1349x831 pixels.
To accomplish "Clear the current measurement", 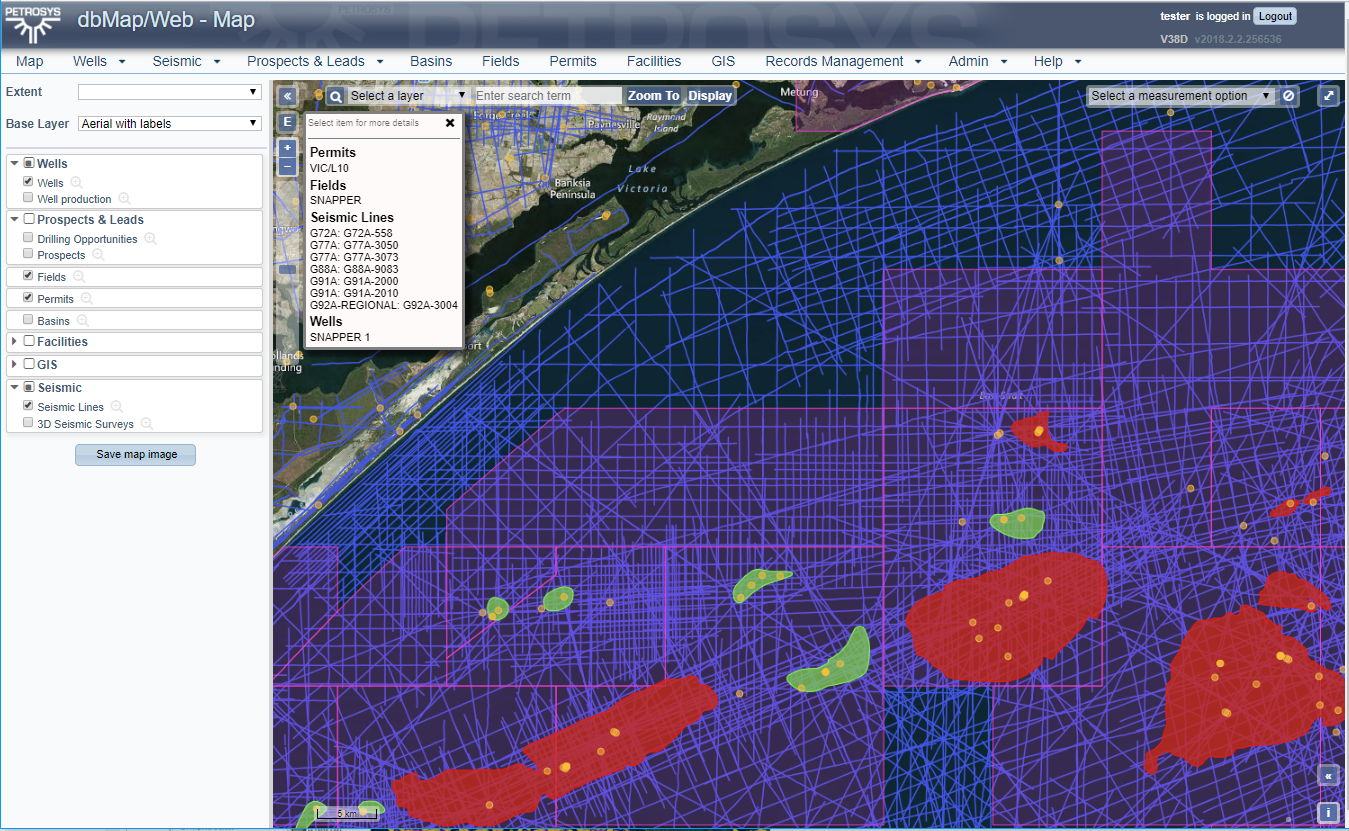I will coord(1289,96).
